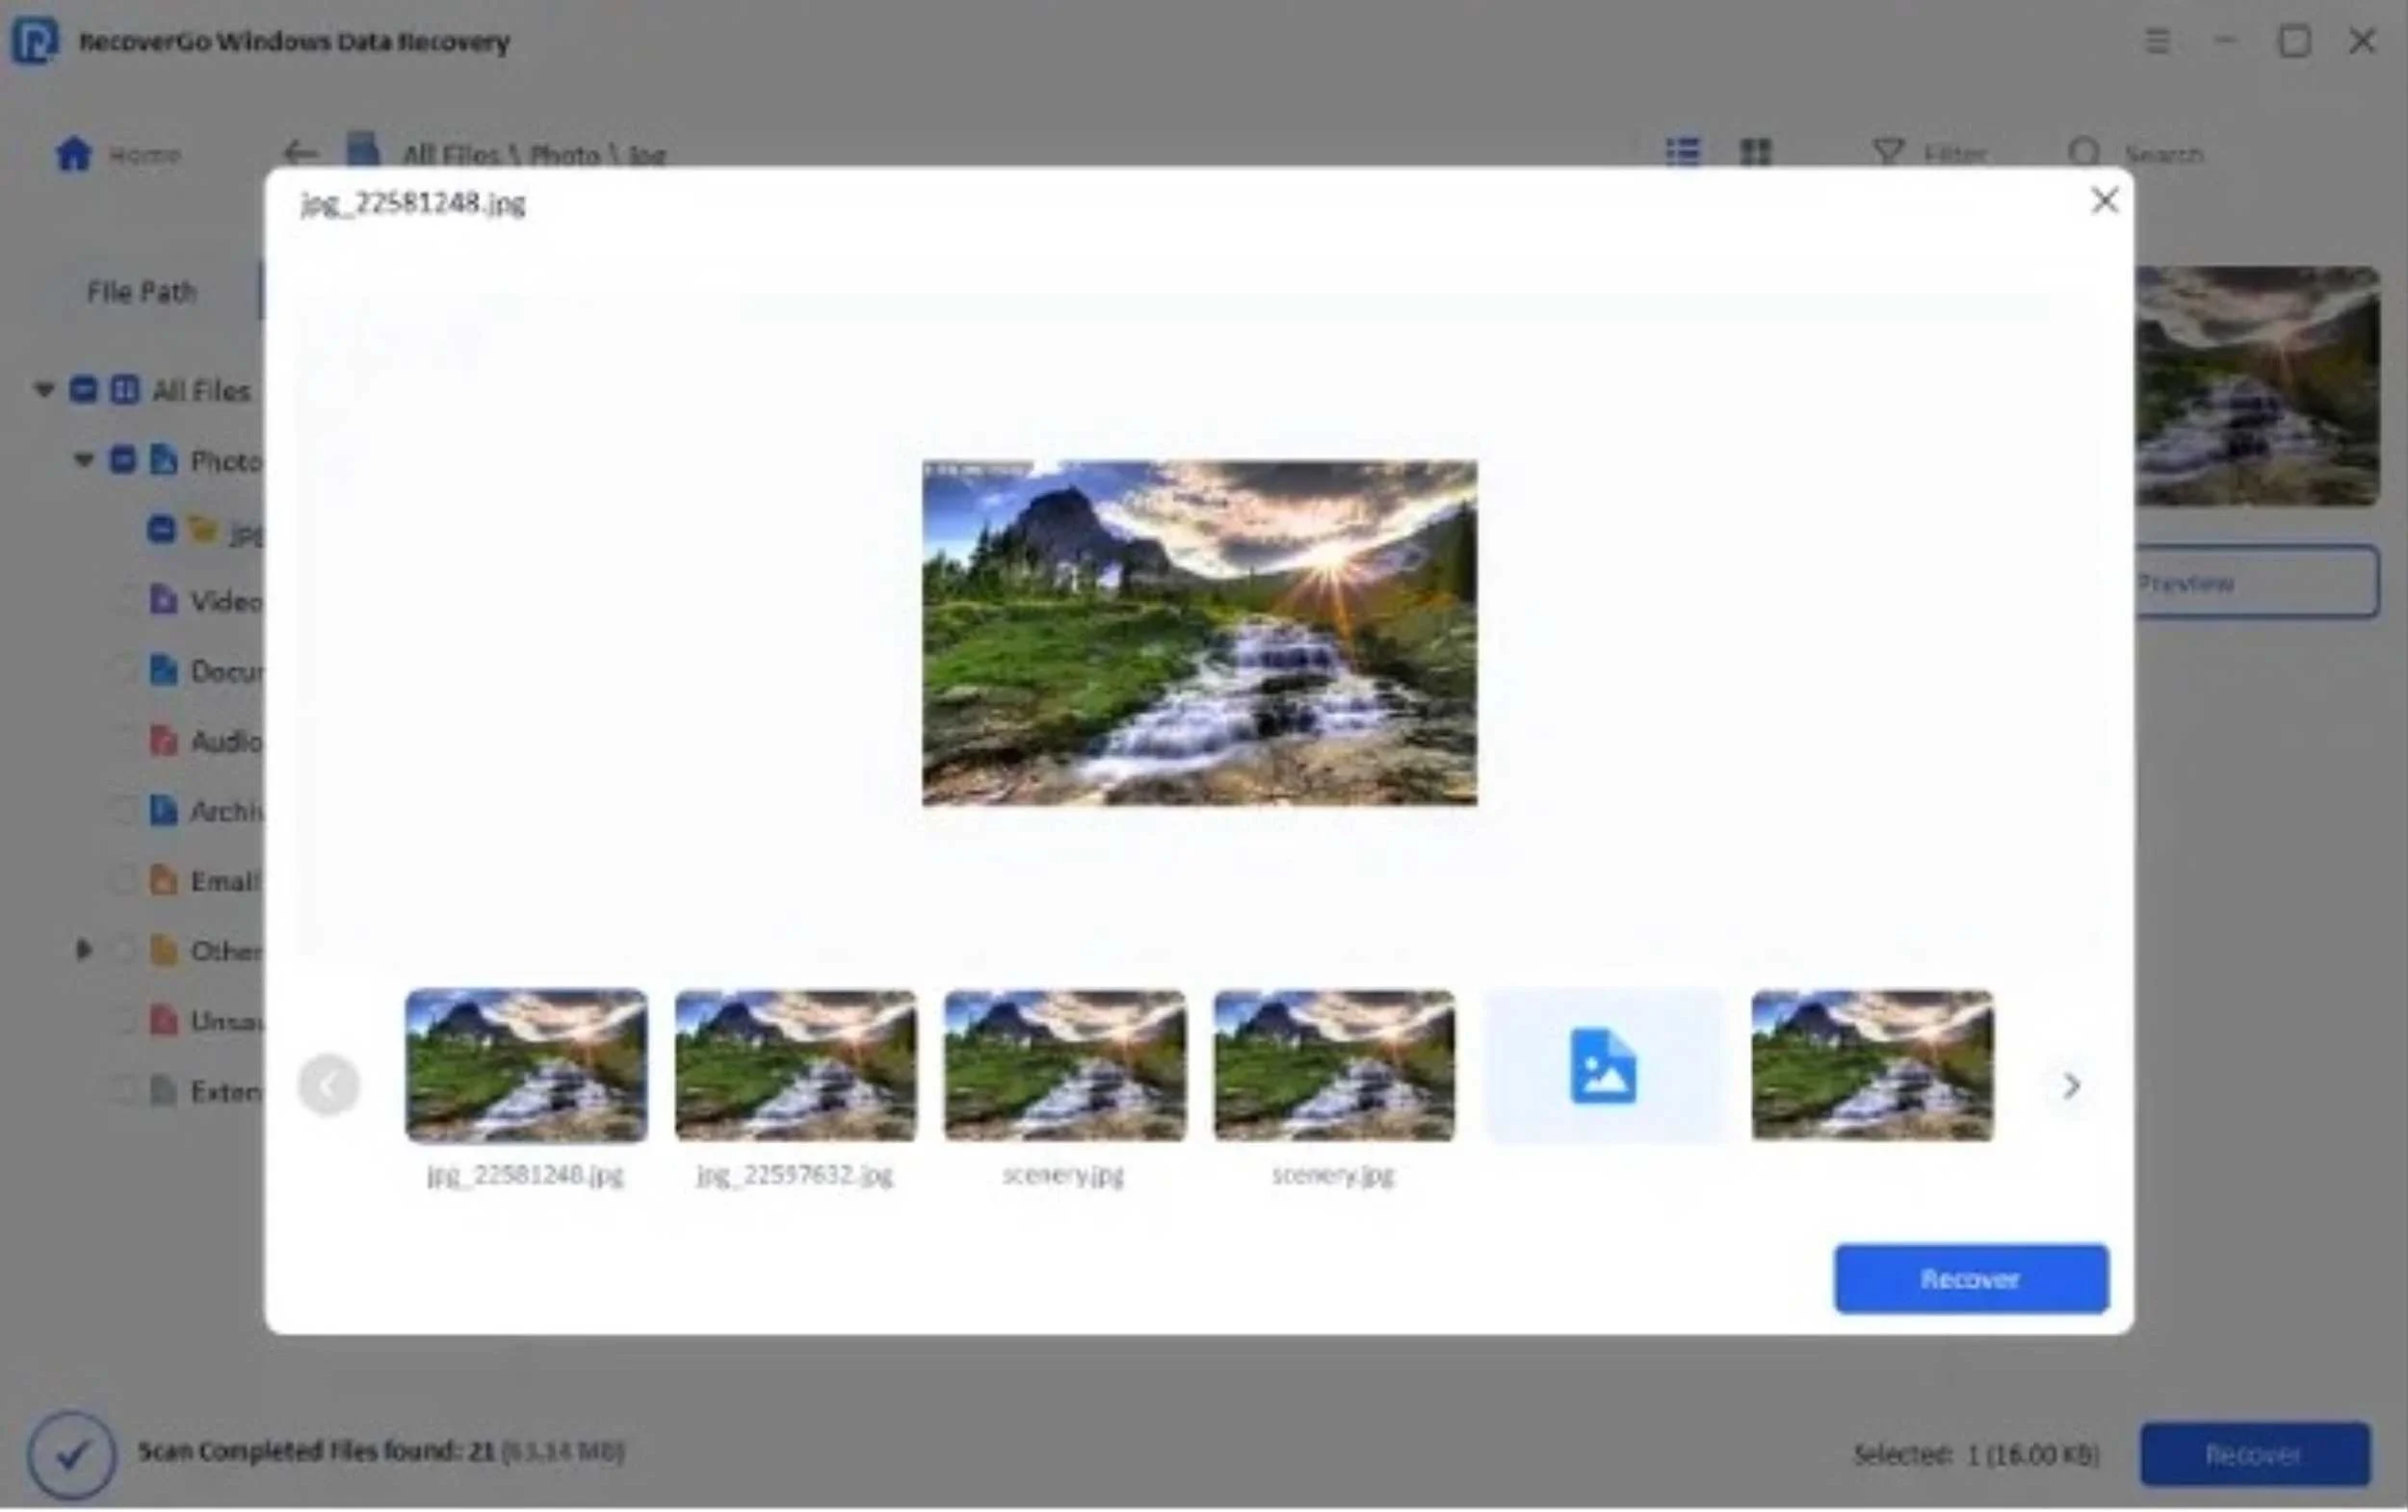2408x1512 pixels.
Task: Toggle the Document category checkbox
Action: click(x=123, y=670)
